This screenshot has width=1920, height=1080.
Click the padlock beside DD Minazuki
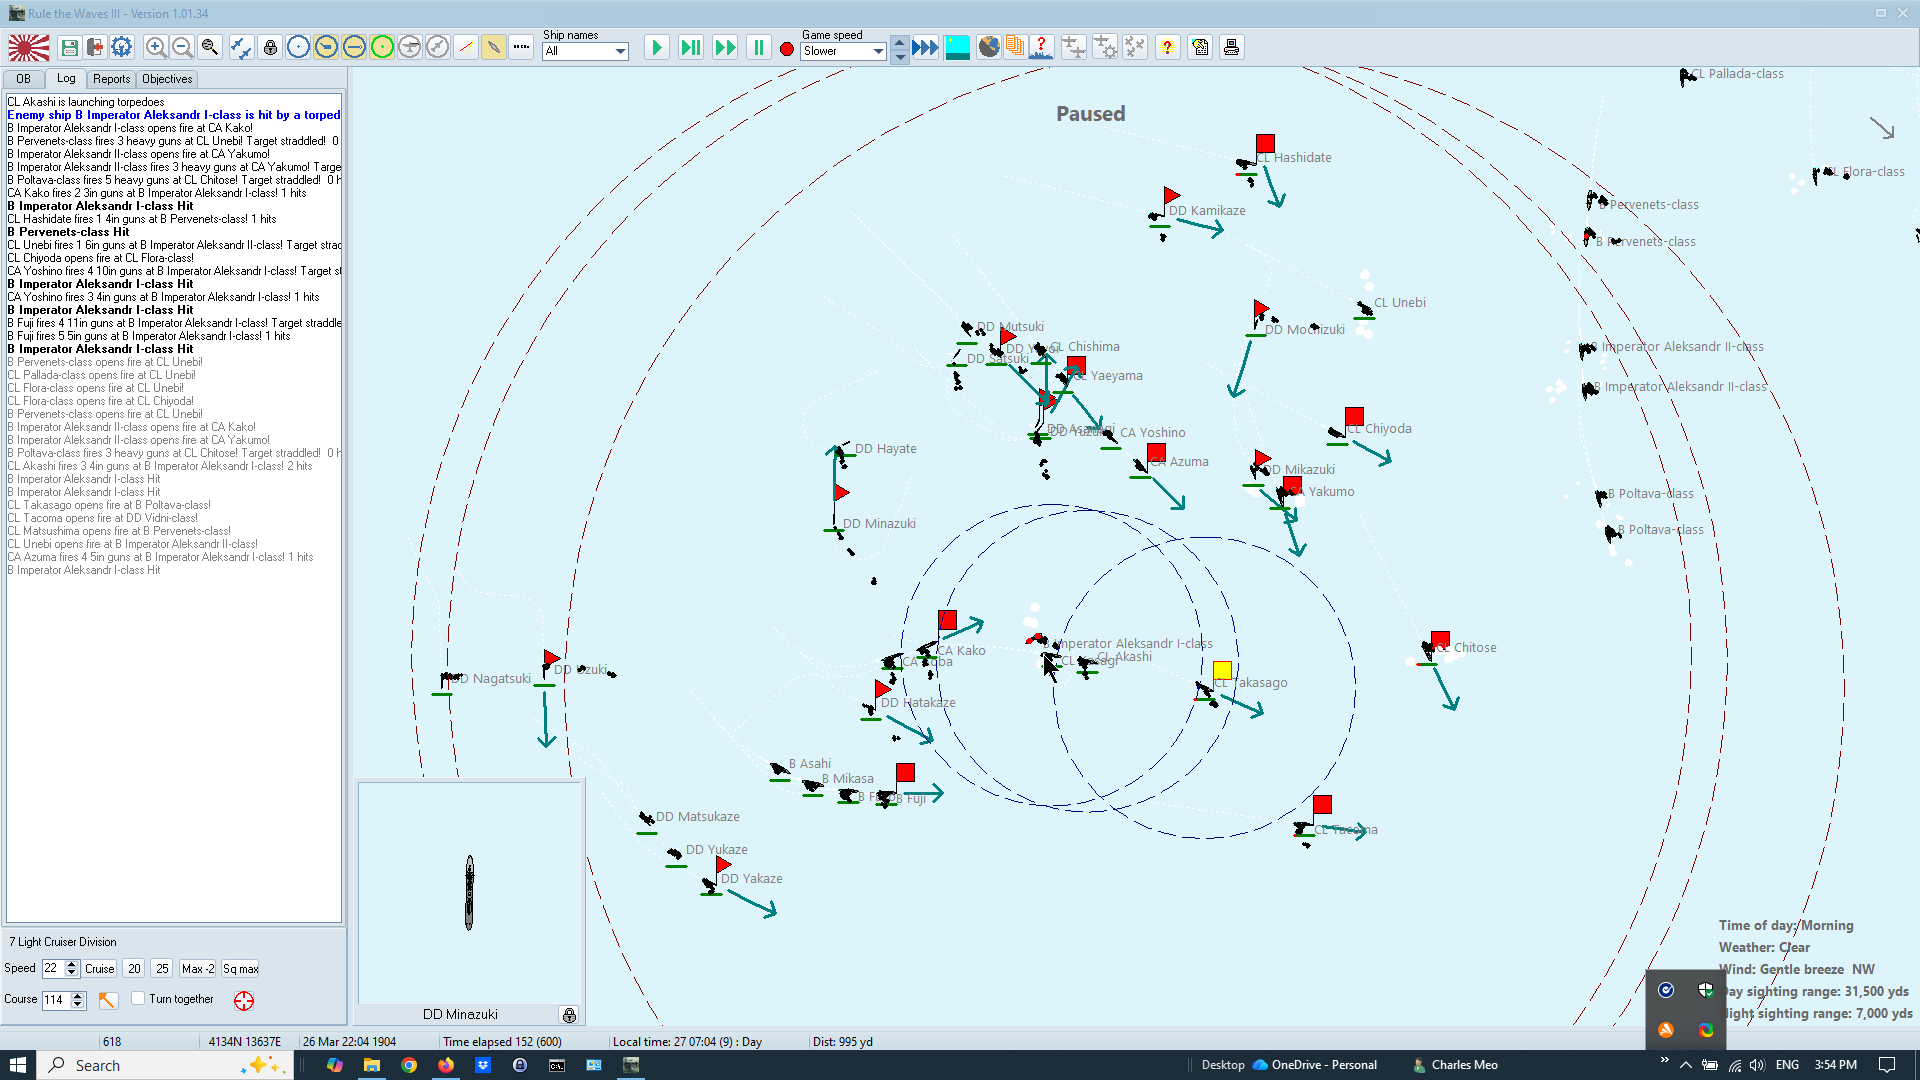tap(569, 1015)
